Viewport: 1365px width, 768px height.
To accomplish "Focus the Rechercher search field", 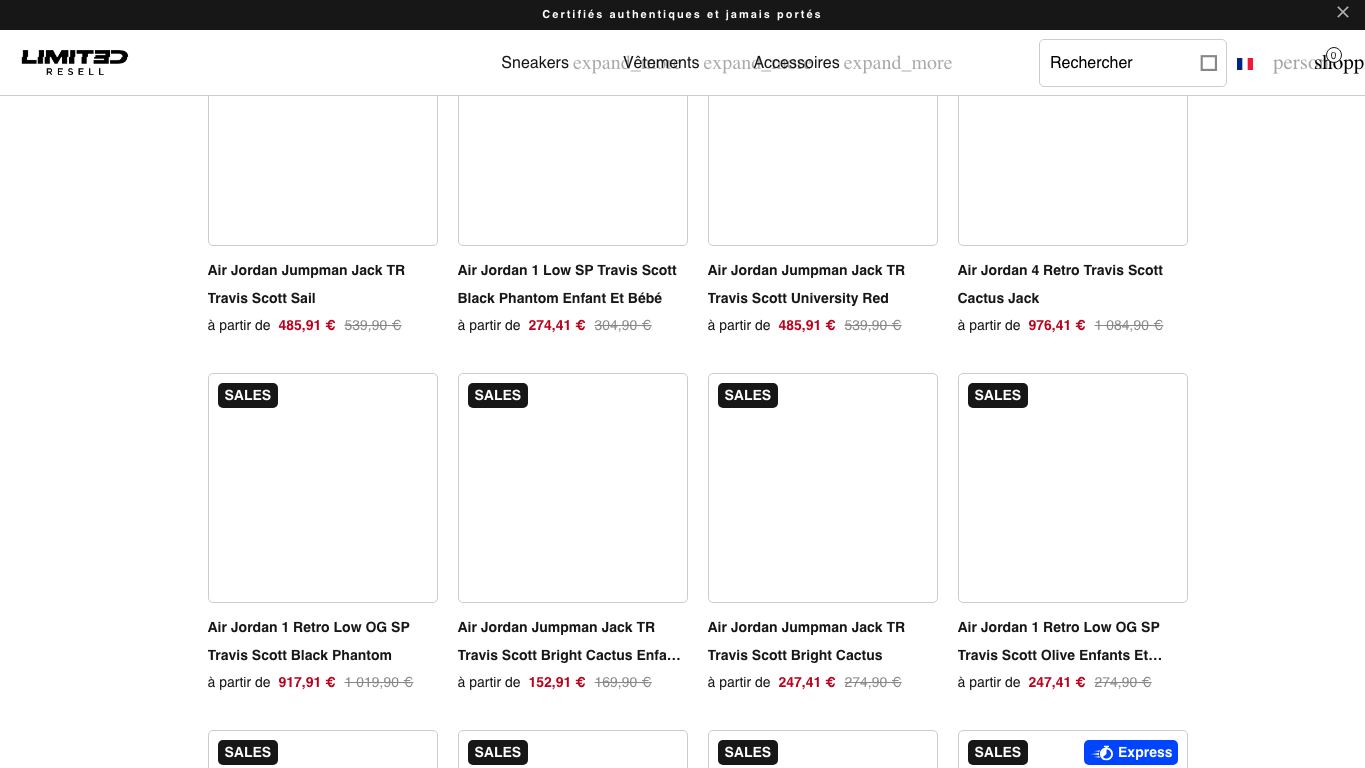I will (1120, 63).
